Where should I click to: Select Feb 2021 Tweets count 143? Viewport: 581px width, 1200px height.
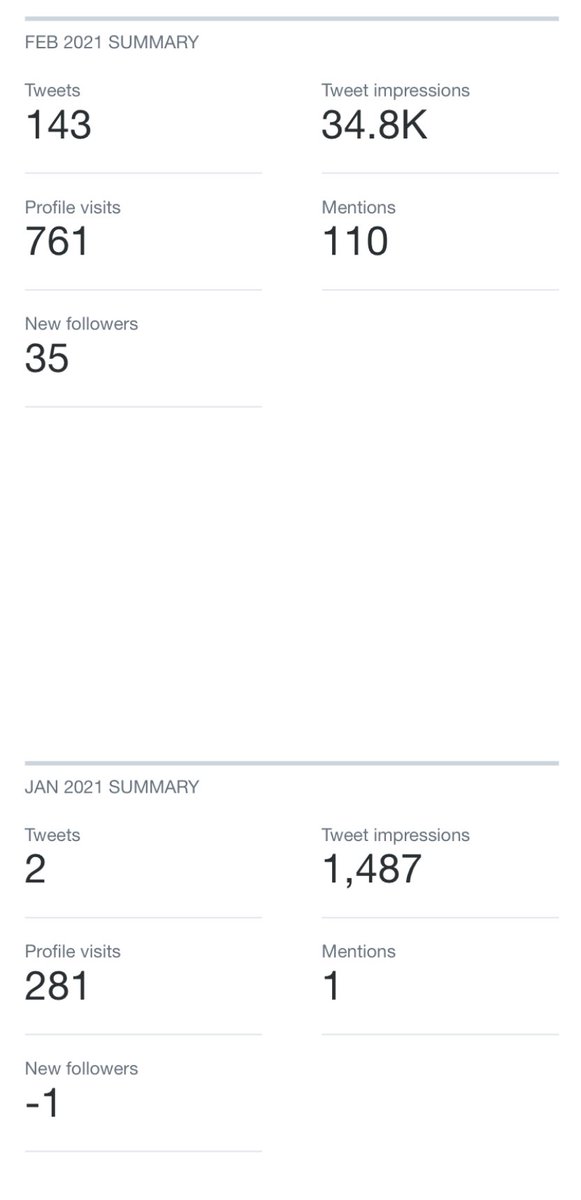coord(58,125)
